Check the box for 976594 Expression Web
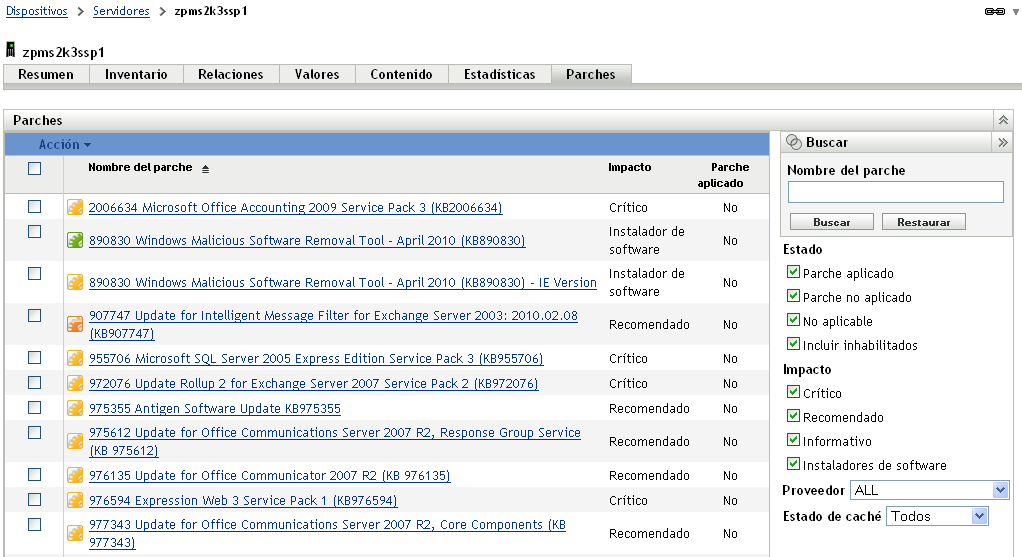1022x557 pixels. (x=35, y=500)
